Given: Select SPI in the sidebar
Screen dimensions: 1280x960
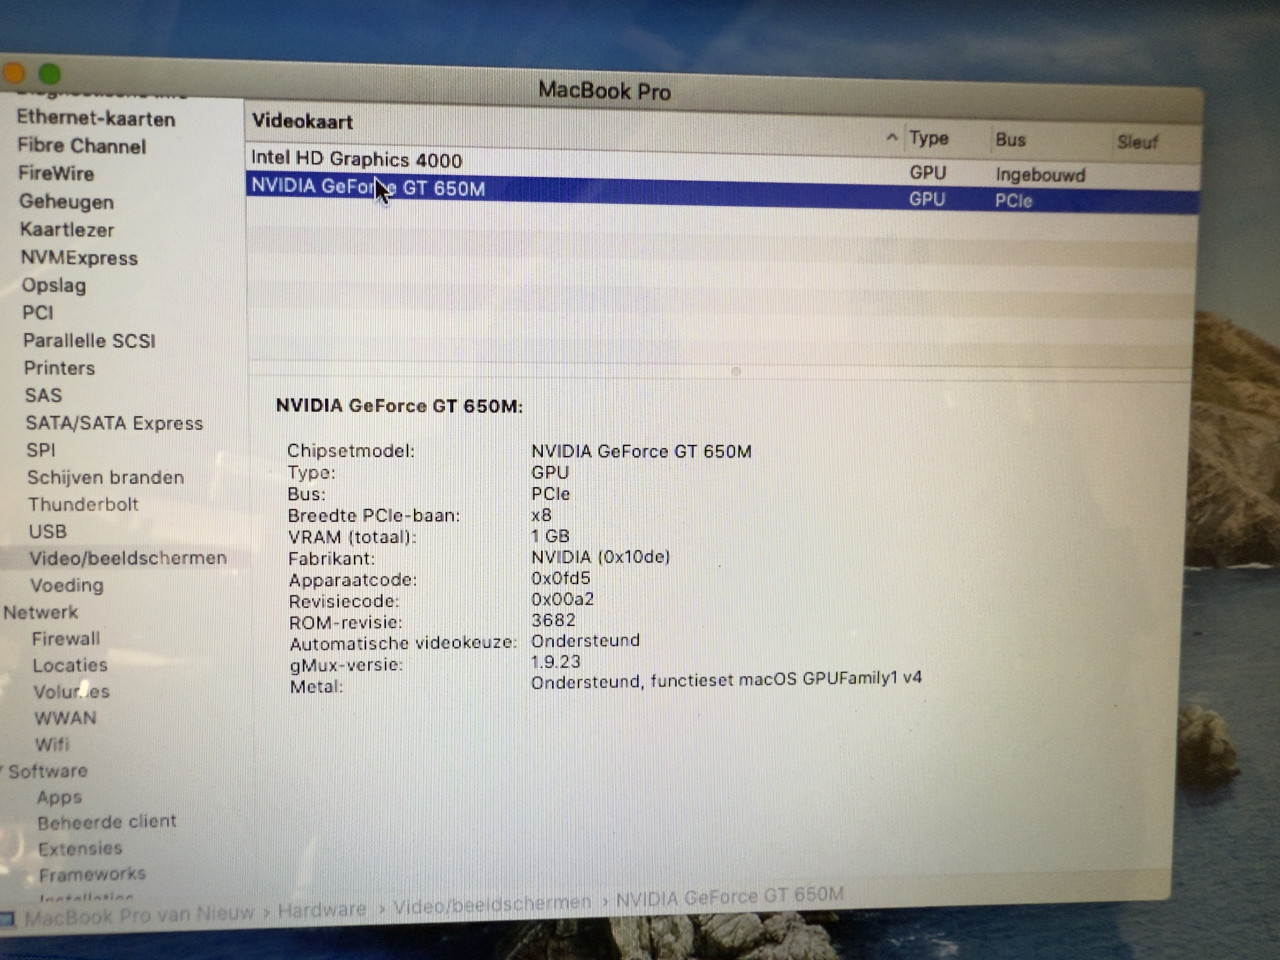Looking at the screenshot, I should point(41,450).
